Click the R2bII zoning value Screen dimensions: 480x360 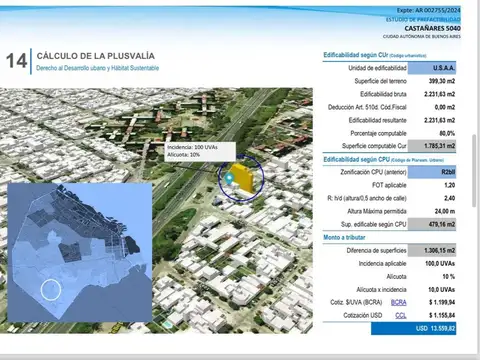432,172
